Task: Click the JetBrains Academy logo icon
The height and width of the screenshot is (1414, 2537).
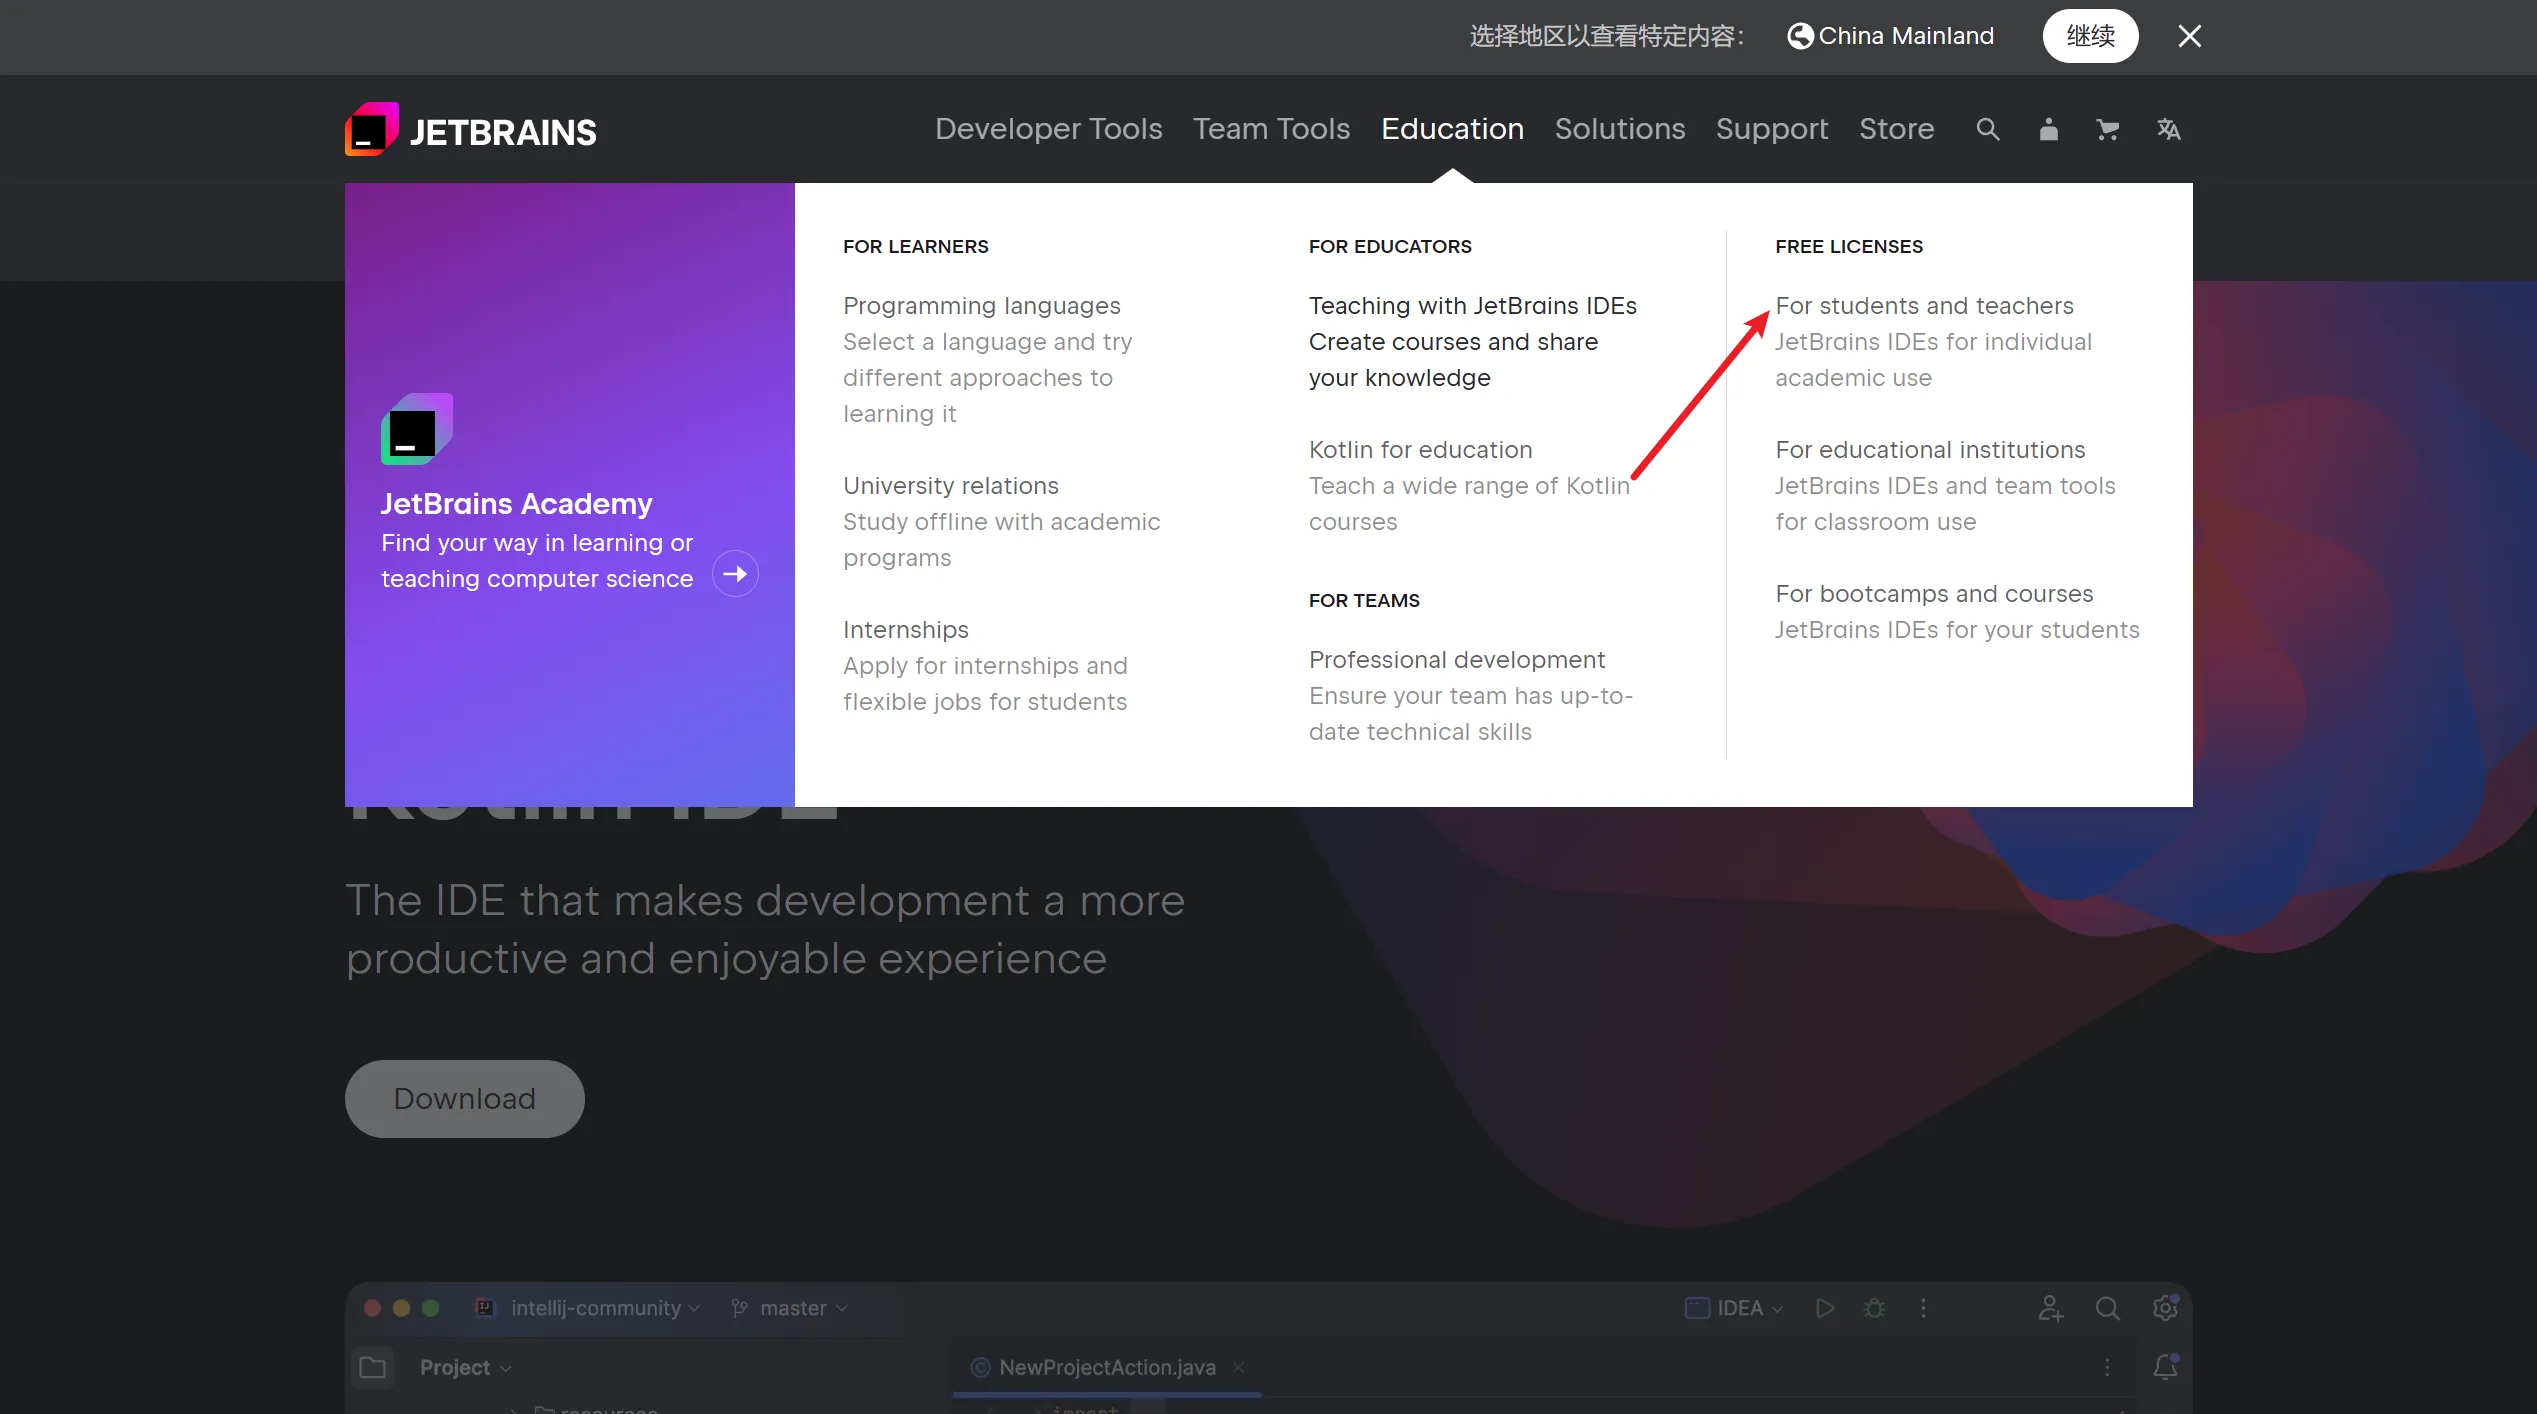Action: [416, 429]
